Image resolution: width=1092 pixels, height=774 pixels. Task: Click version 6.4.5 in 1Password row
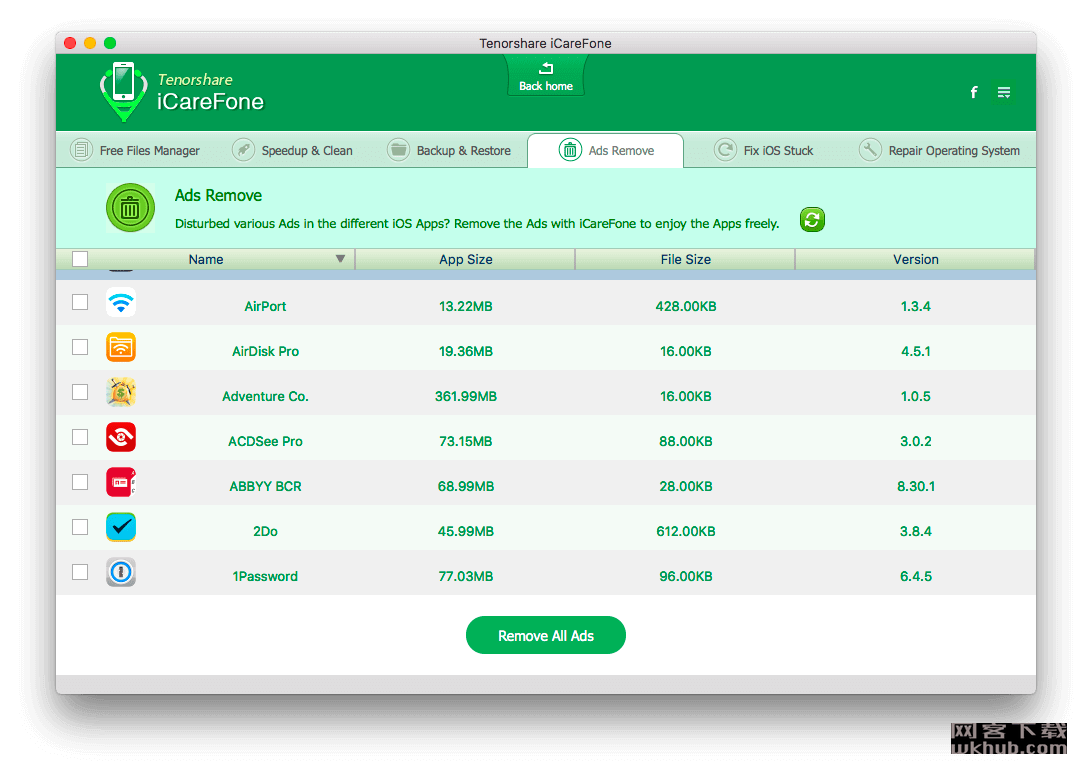coord(916,576)
